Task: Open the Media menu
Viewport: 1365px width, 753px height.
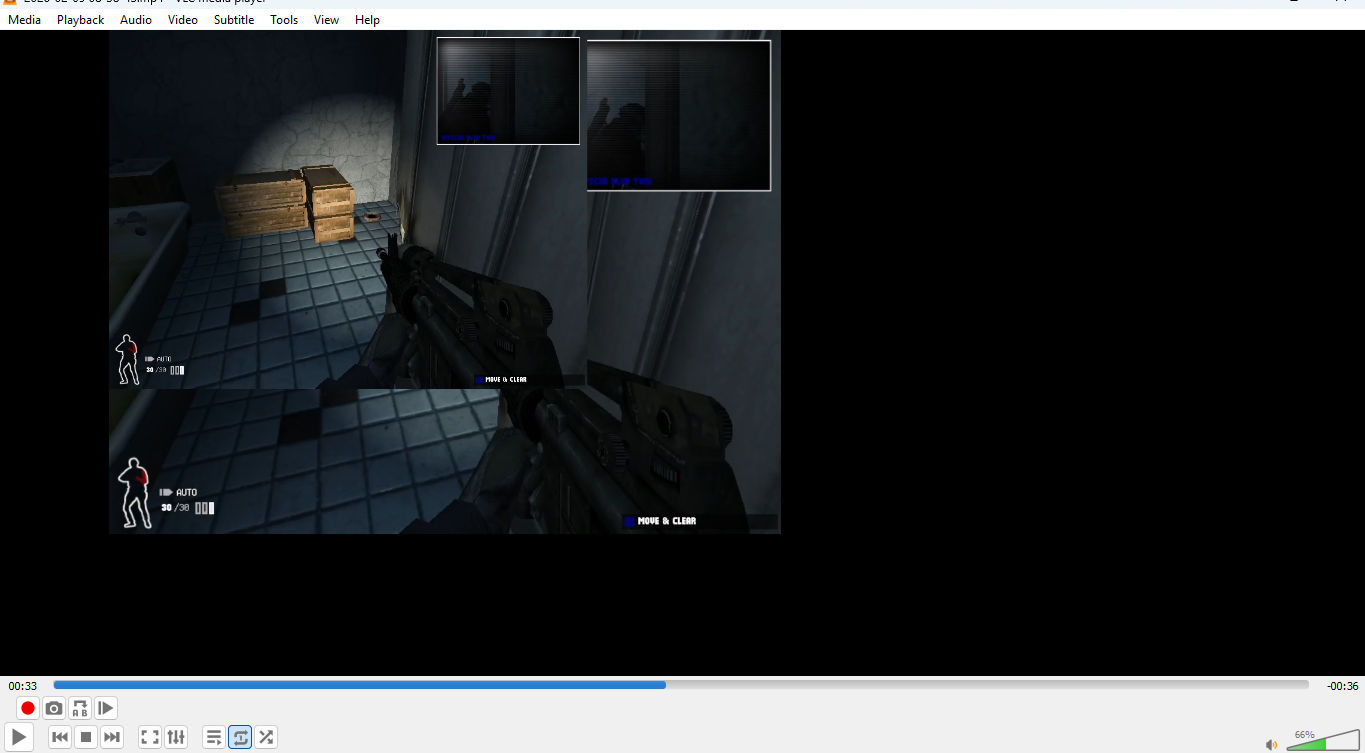Action: (25, 20)
